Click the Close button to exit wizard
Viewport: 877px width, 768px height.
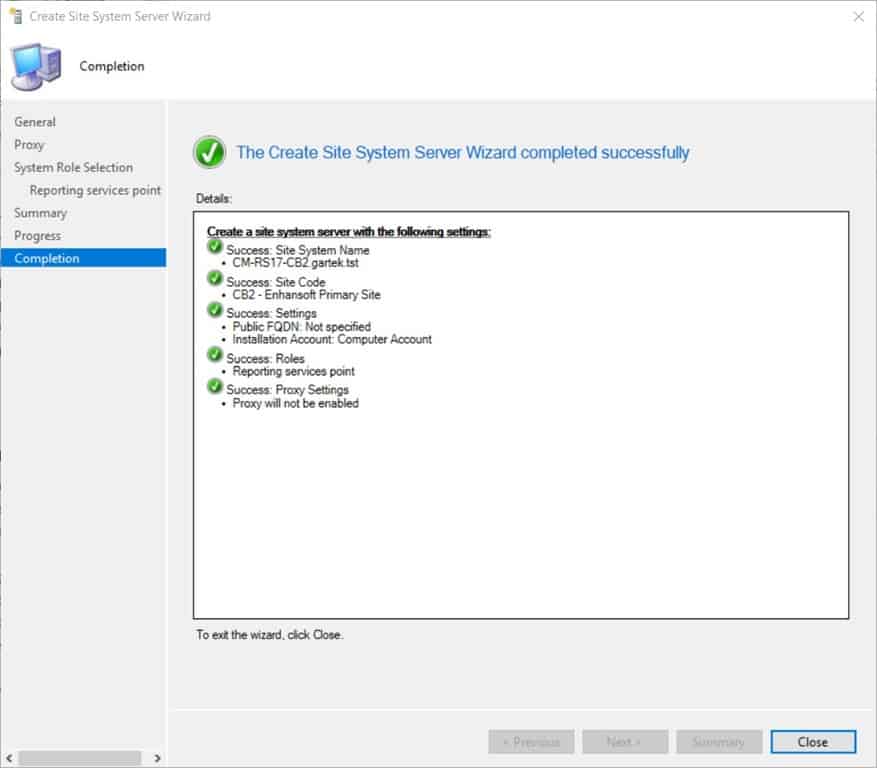click(x=813, y=742)
